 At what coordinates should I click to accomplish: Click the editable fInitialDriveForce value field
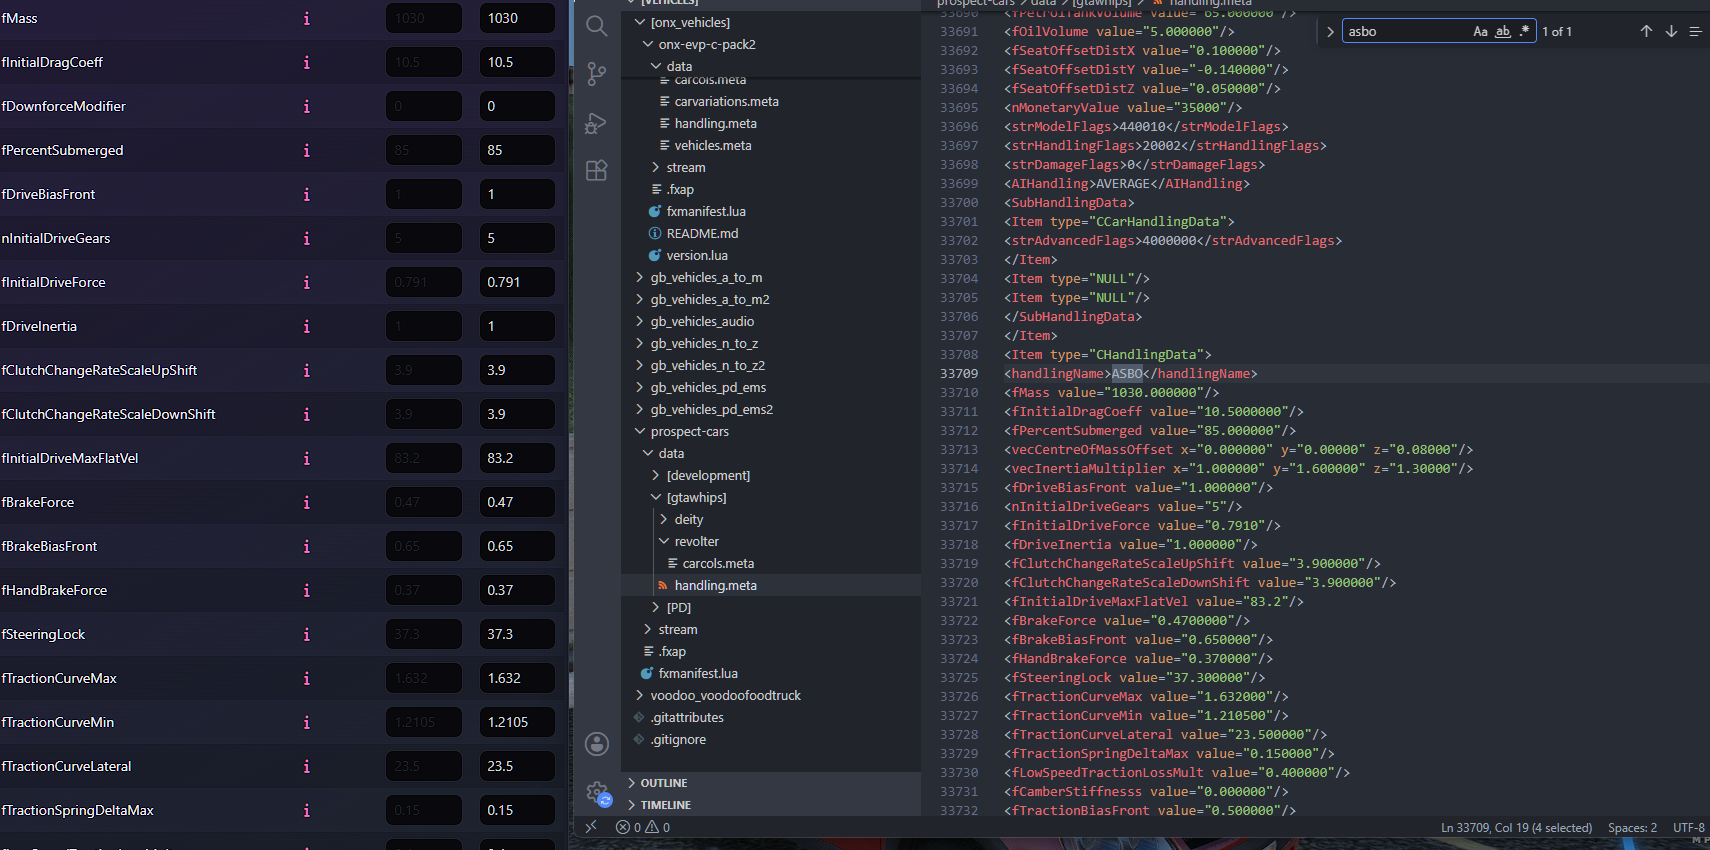tap(517, 282)
